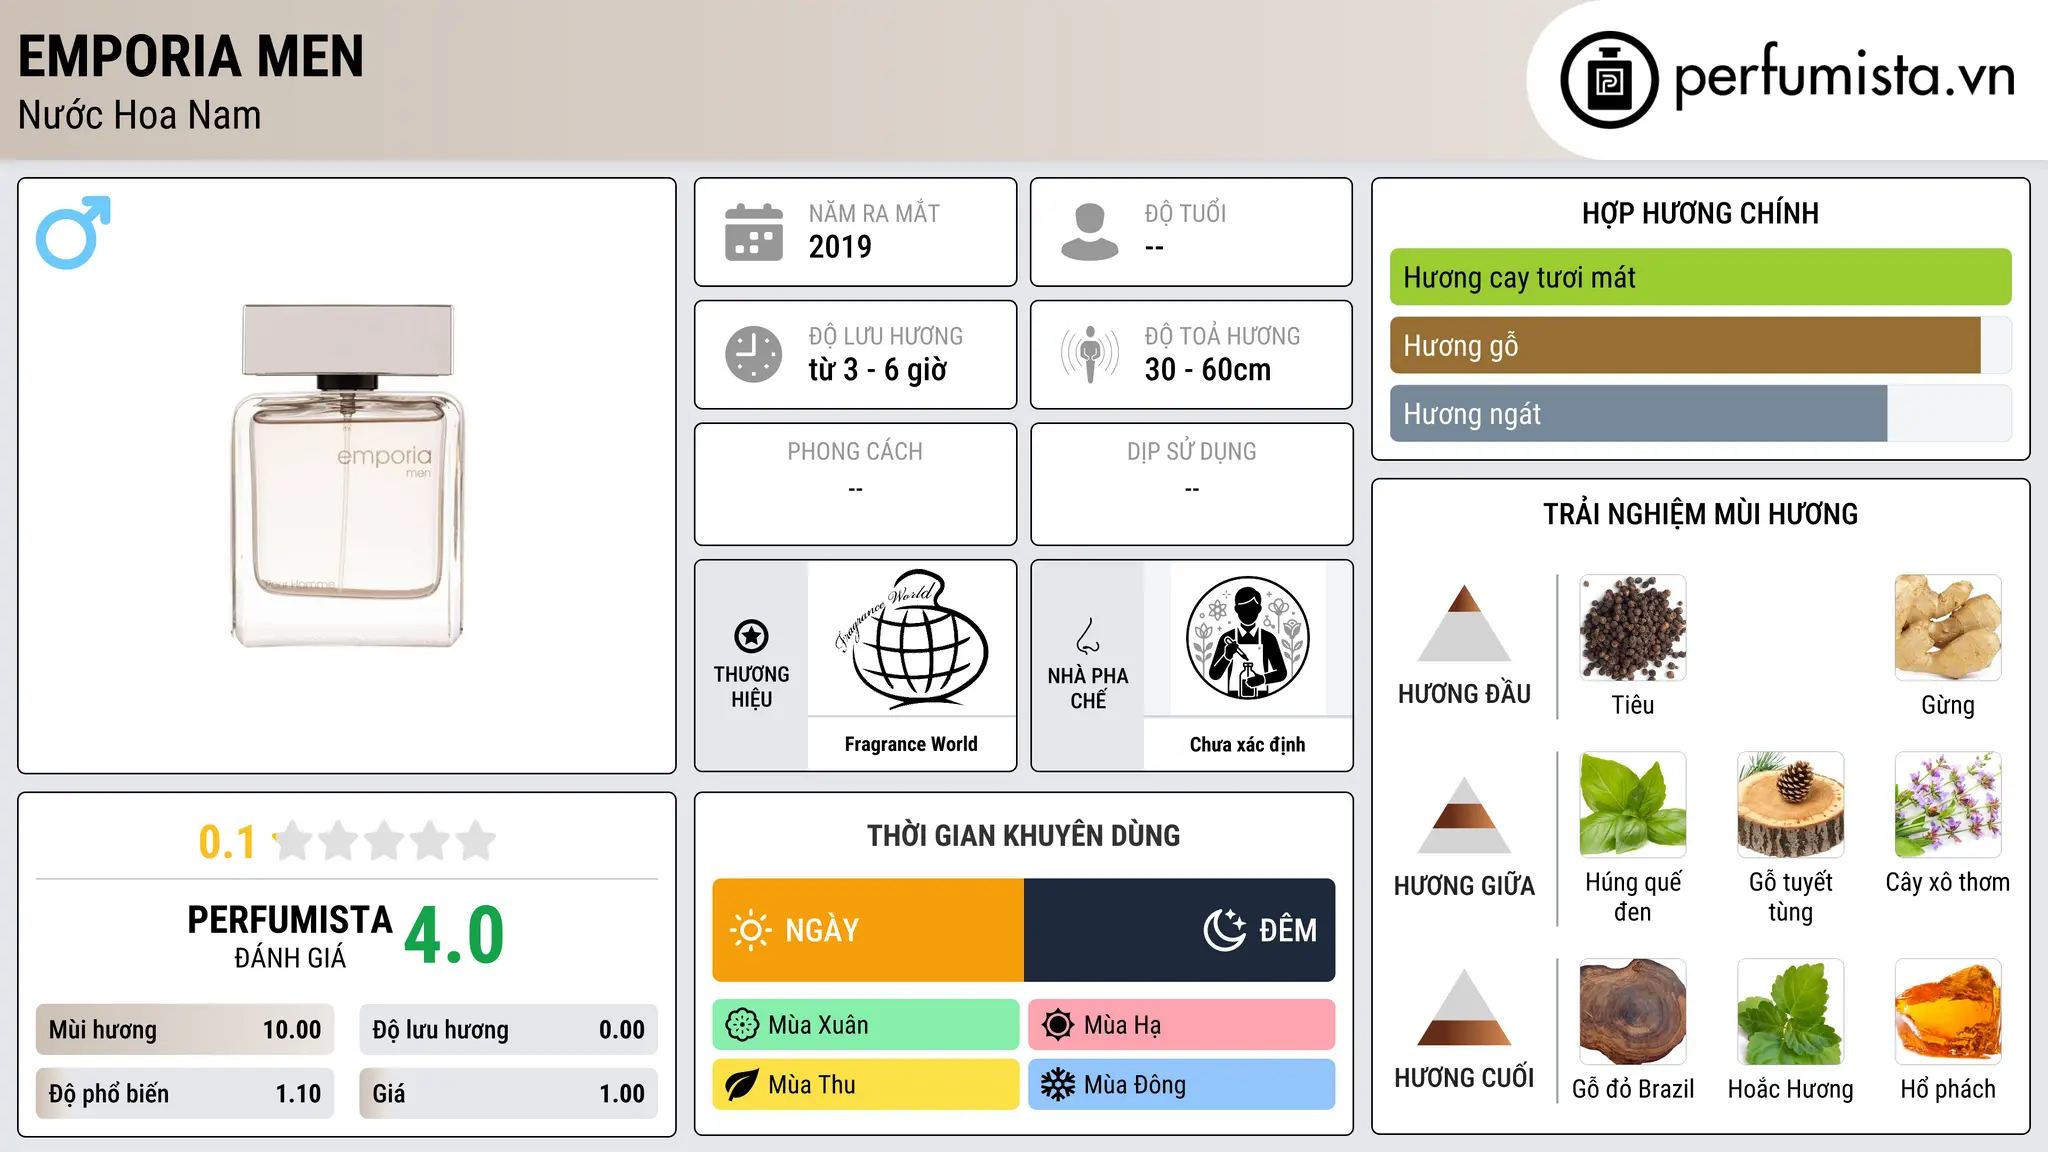2048x1152 pixels.
Task: Click the nose icon above Nhà pha chế
Action: 1088,636
